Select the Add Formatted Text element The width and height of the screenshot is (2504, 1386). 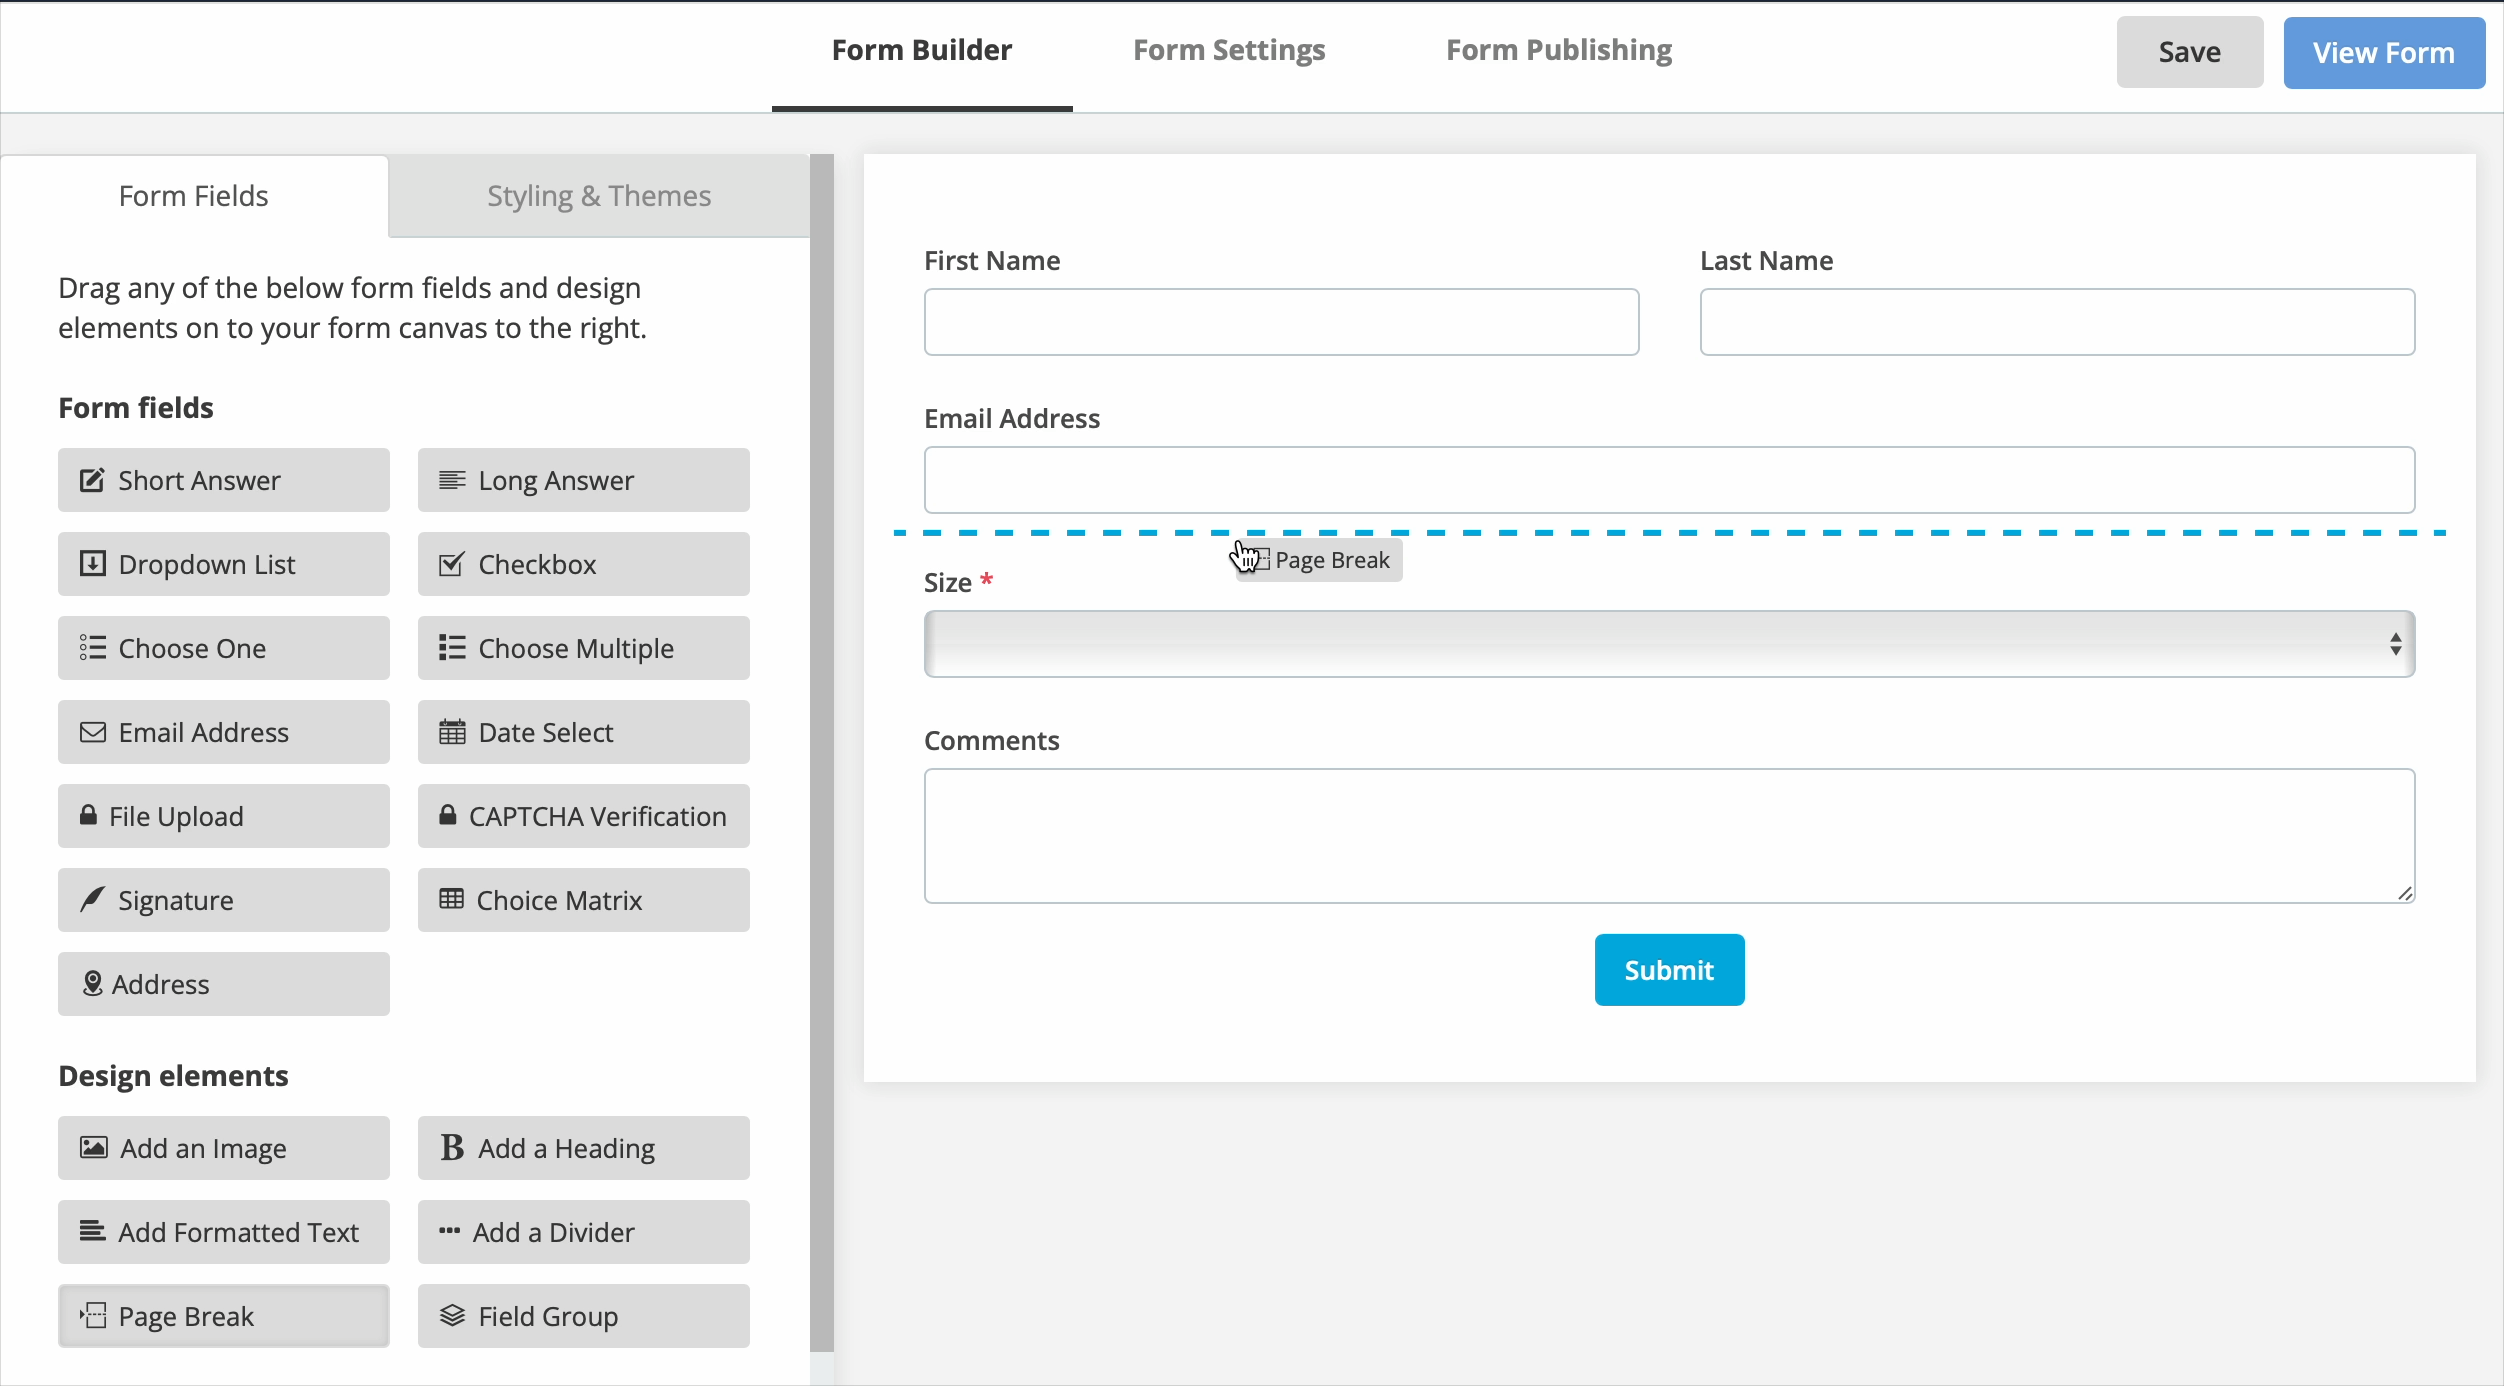point(224,1232)
